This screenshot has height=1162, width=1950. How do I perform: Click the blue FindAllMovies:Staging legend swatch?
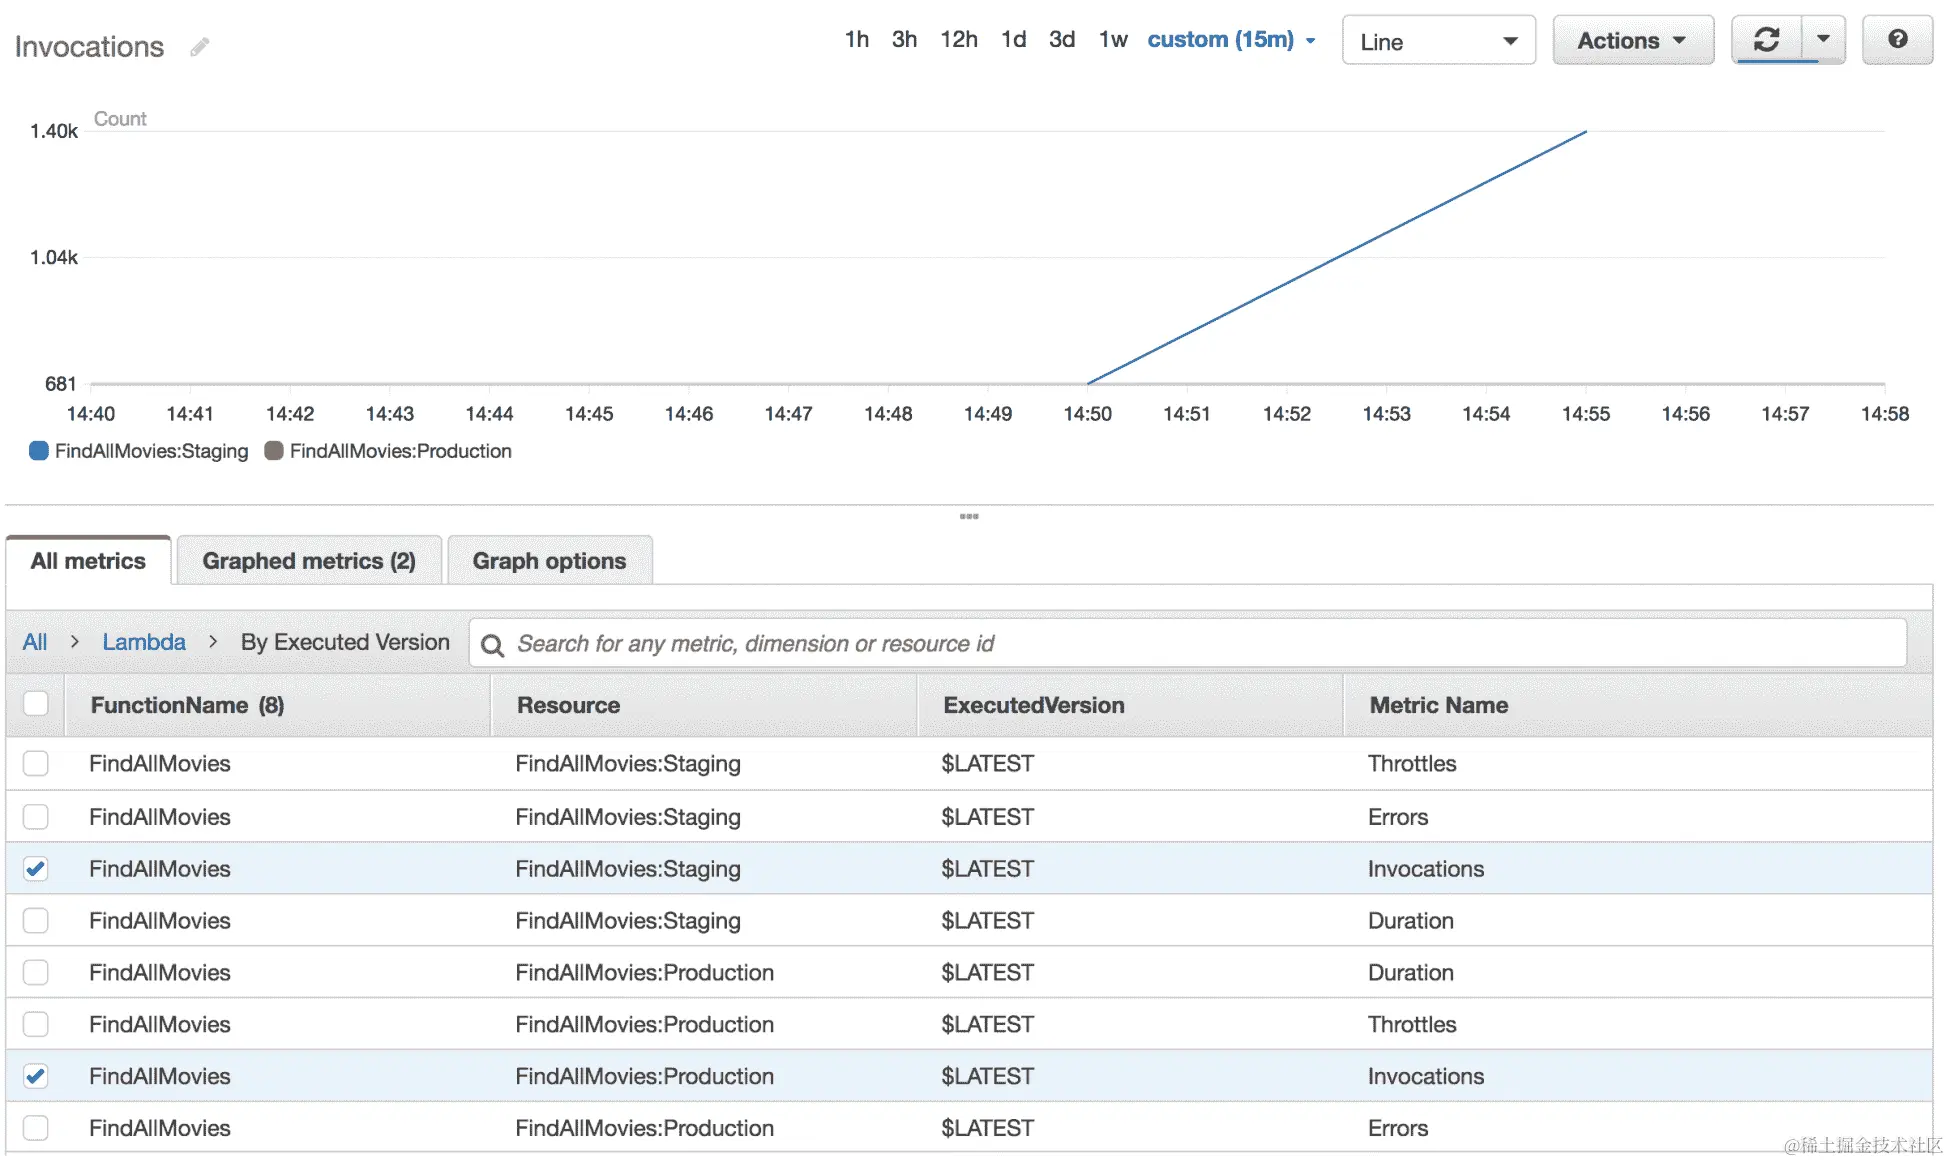[x=39, y=451]
